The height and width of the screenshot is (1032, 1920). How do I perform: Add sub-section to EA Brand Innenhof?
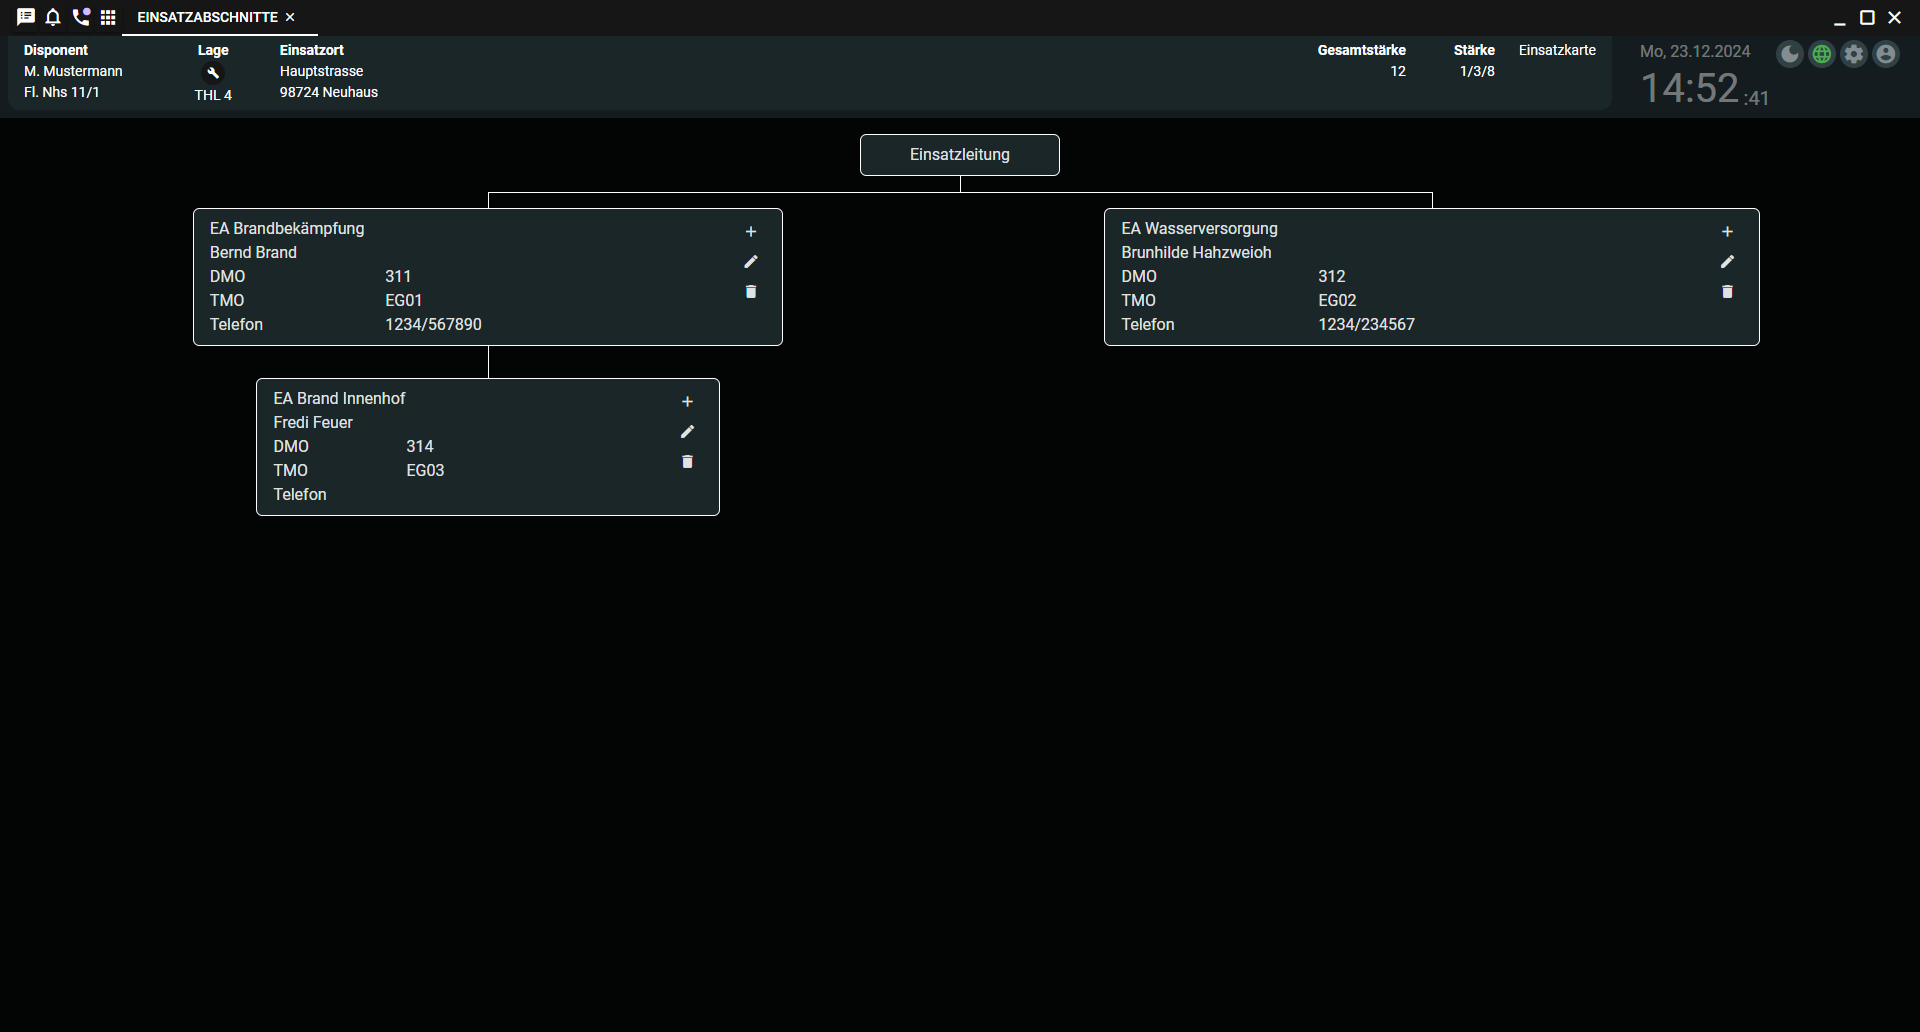click(x=687, y=402)
